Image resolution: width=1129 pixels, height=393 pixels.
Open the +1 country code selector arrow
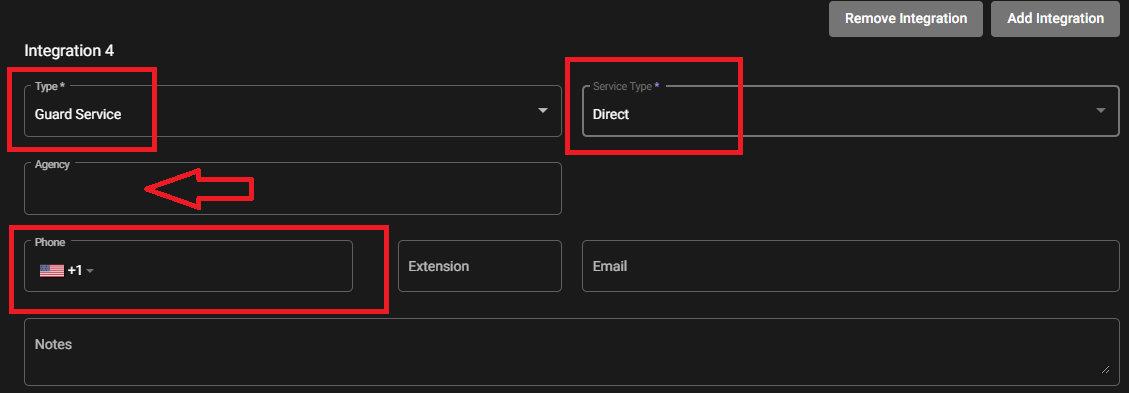coord(90,271)
